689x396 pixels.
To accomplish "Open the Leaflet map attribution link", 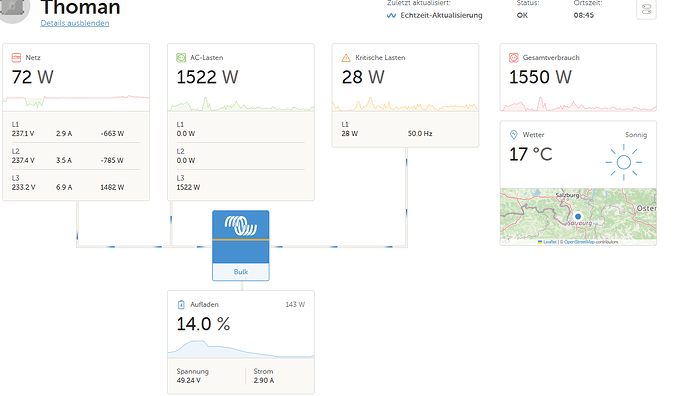I will (x=550, y=242).
